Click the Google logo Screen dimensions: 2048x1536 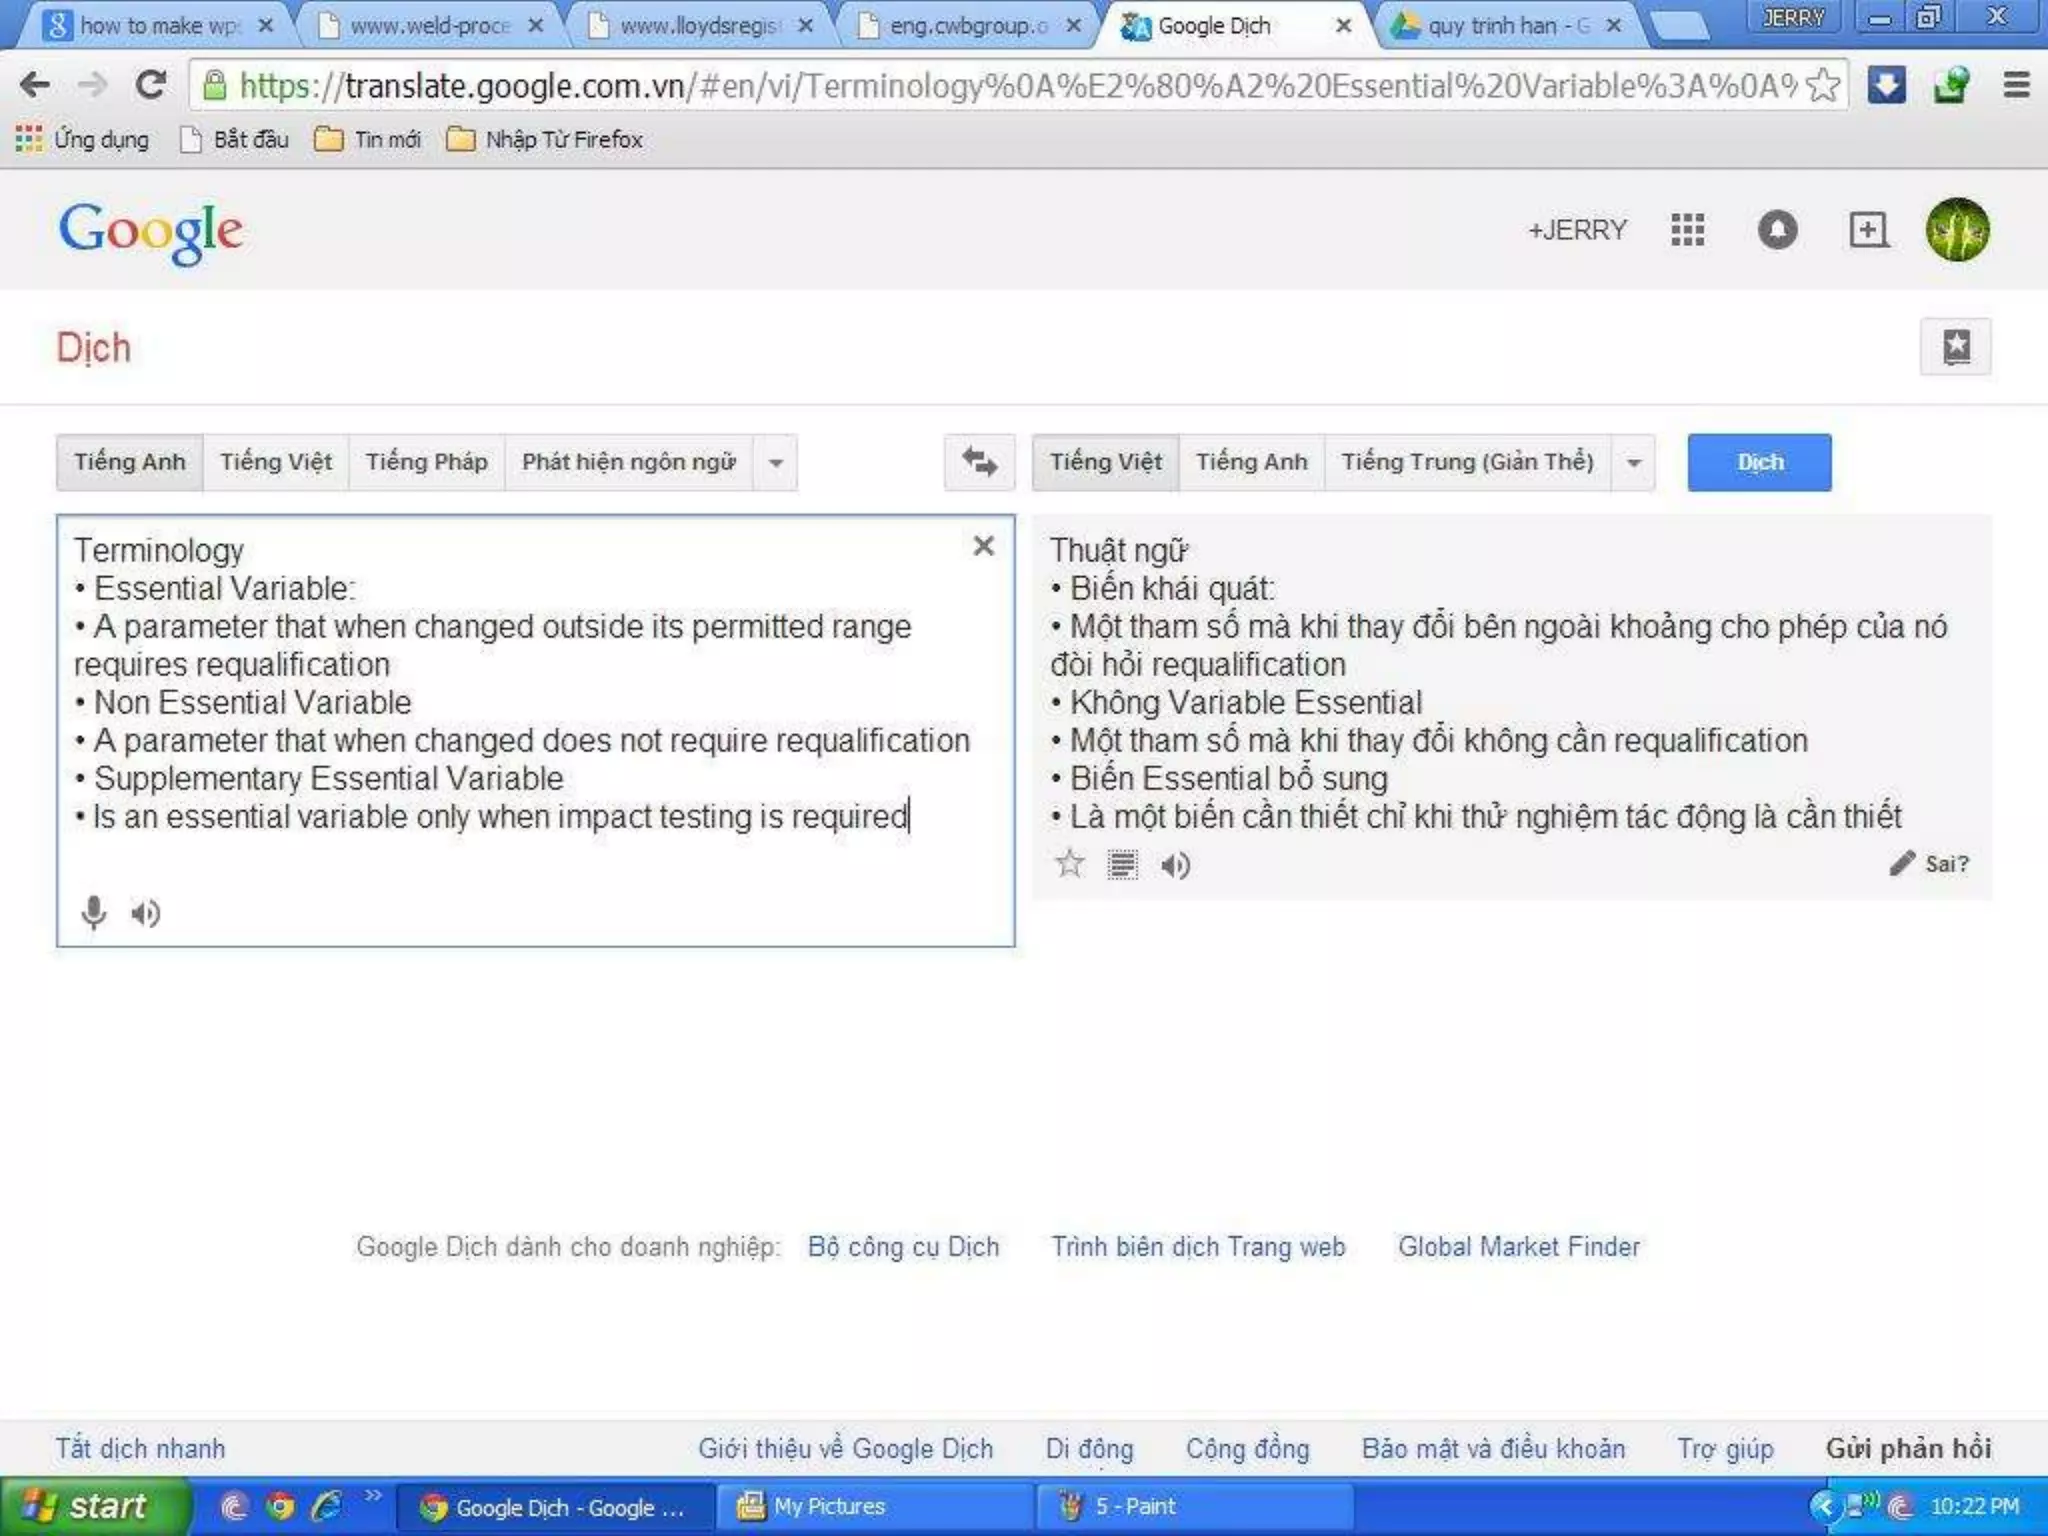point(151,232)
